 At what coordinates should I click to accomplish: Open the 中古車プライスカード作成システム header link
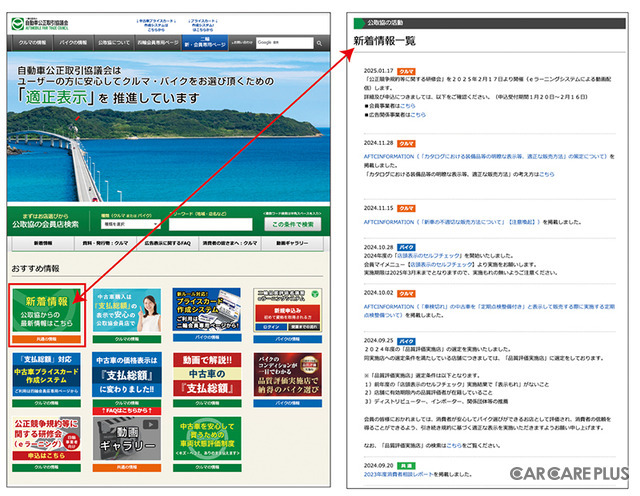[156, 25]
